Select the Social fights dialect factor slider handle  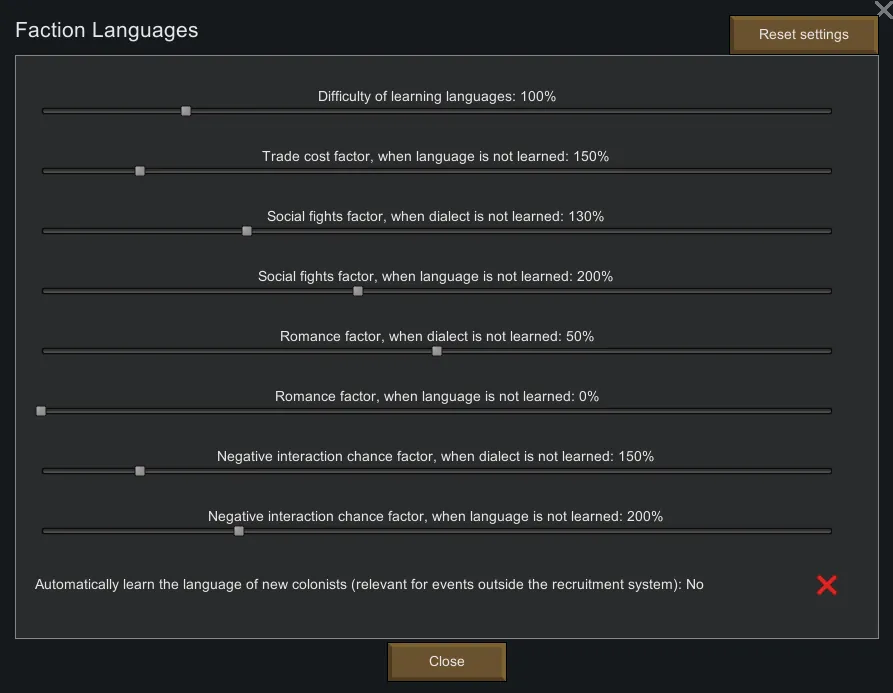coord(247,231)
